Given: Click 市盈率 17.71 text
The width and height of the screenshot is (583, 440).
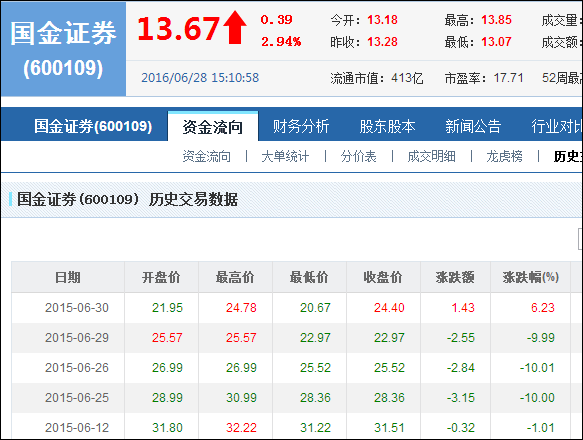Looking at the screenshot, I should (484, 78).
